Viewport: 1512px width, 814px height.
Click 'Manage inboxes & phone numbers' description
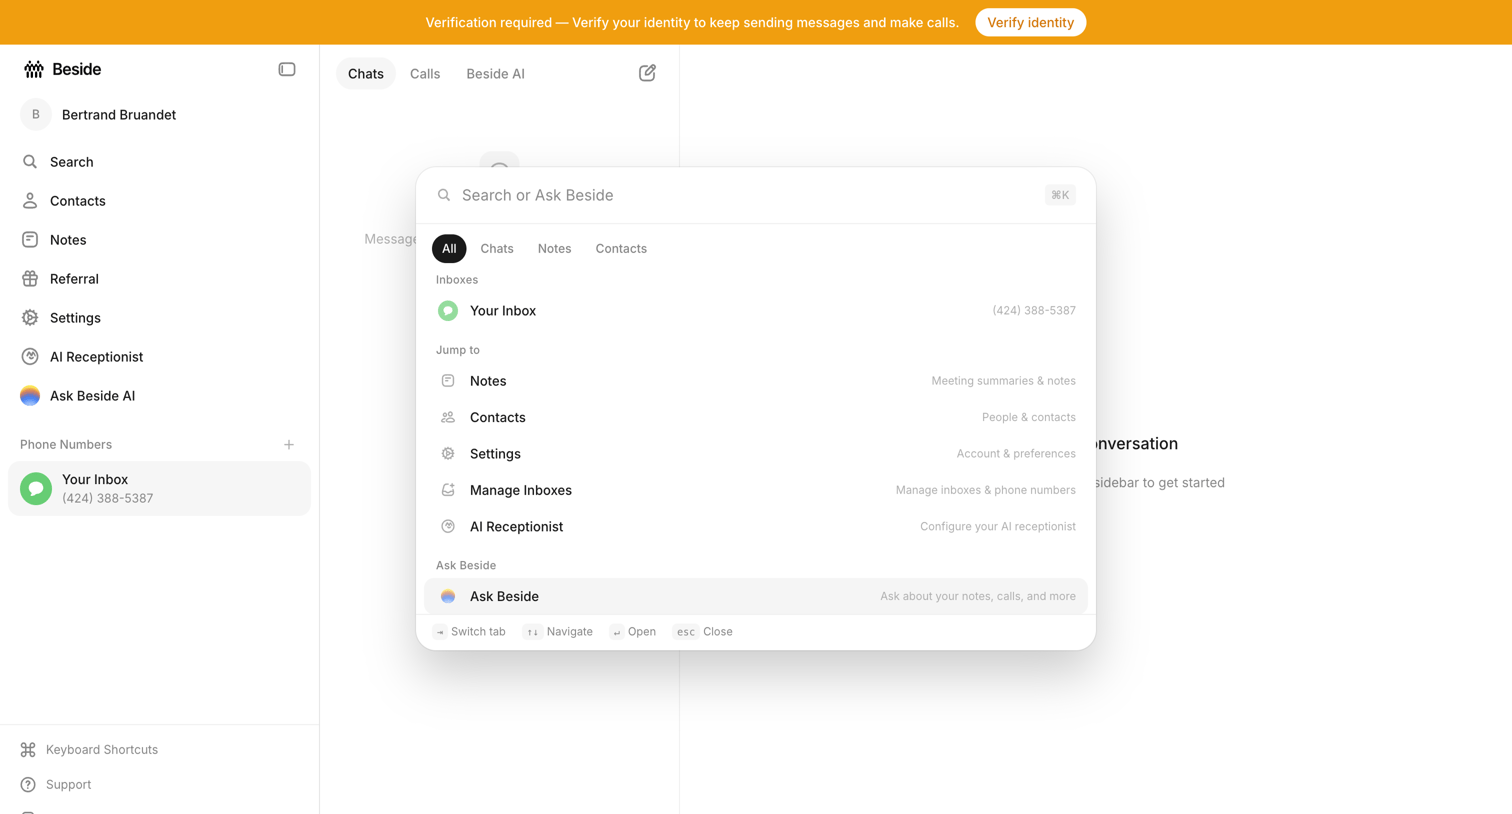click(985, 490)
